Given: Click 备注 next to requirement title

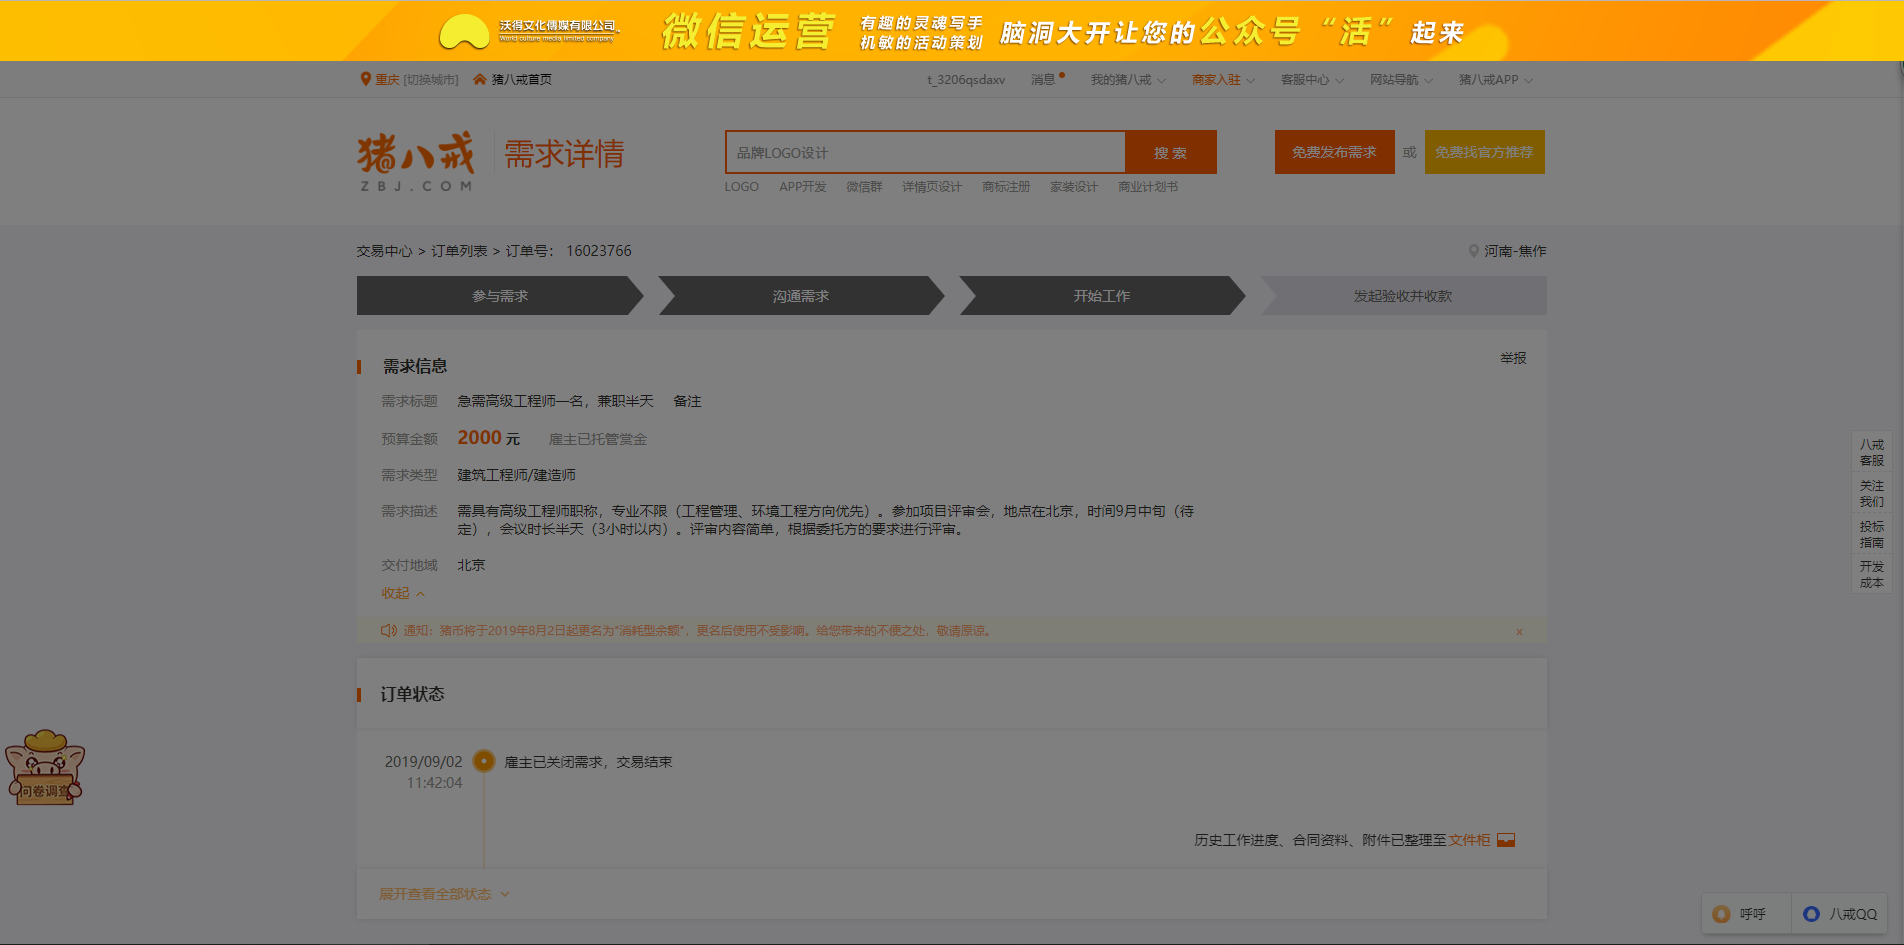Looking at the screenshot, I should 687,401.
